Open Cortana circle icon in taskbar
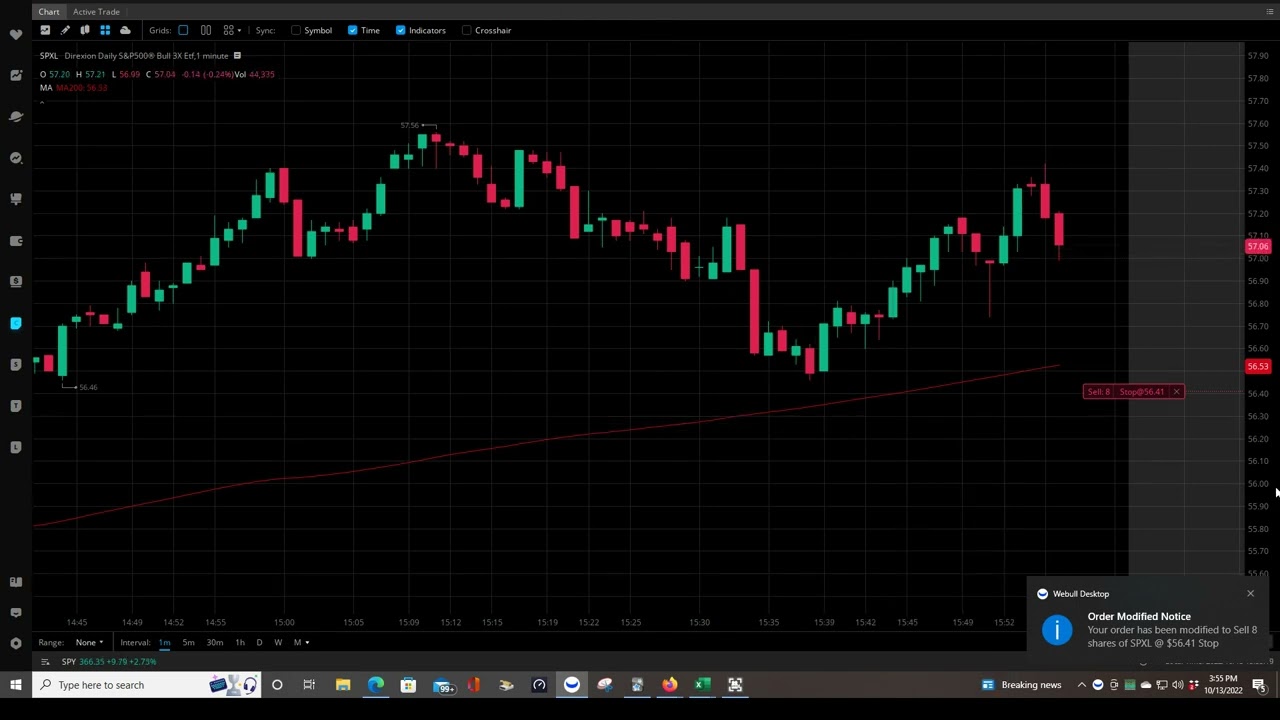The width and height of the screenshot is (1280, 720). (277, 685)
